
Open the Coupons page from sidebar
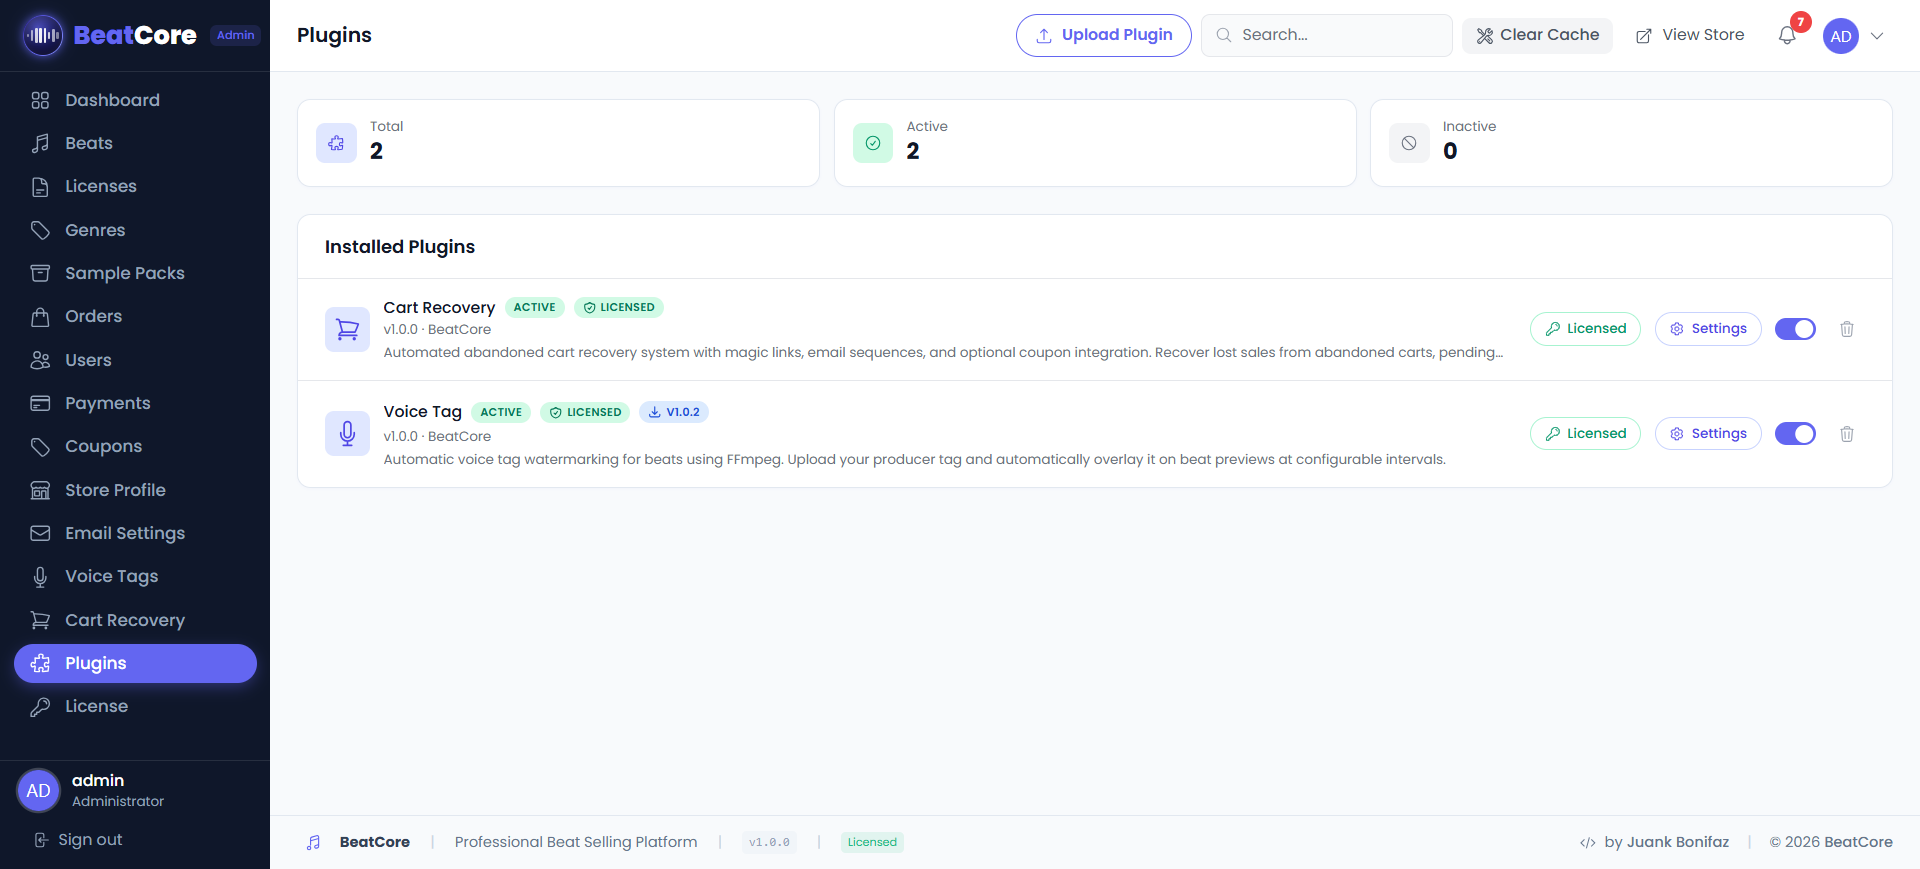click(x=103, y=446)
